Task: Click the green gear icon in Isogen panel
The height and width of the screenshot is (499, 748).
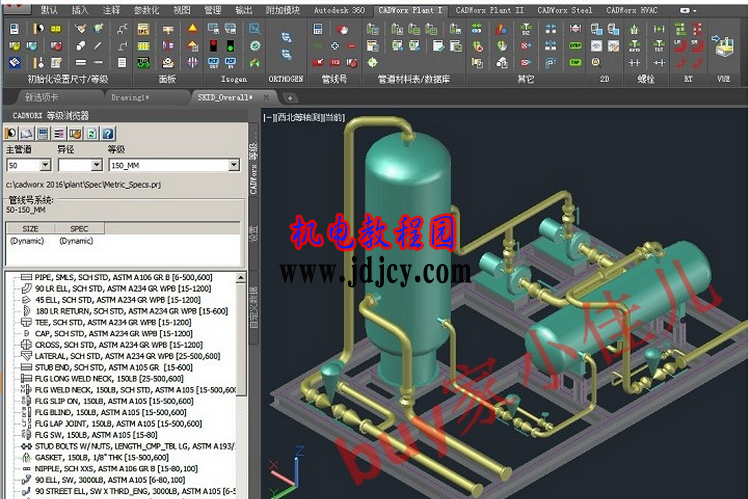Action: coord(255,46)
